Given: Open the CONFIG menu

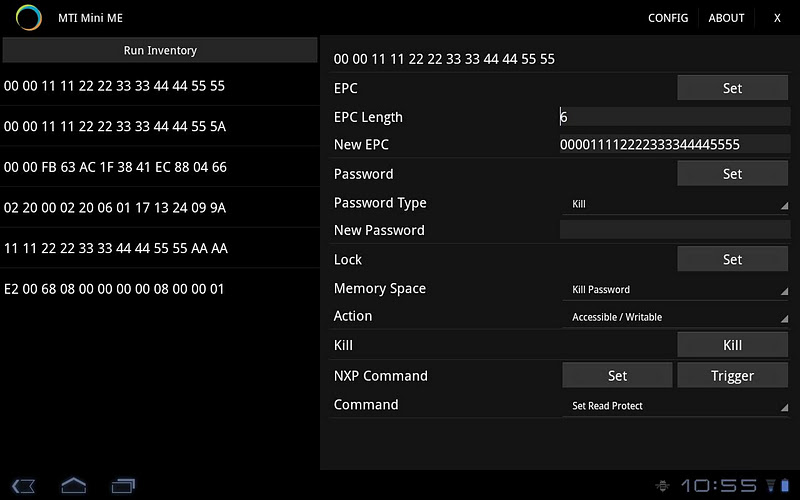Looking at the screenshot, I should click(668, 18).
